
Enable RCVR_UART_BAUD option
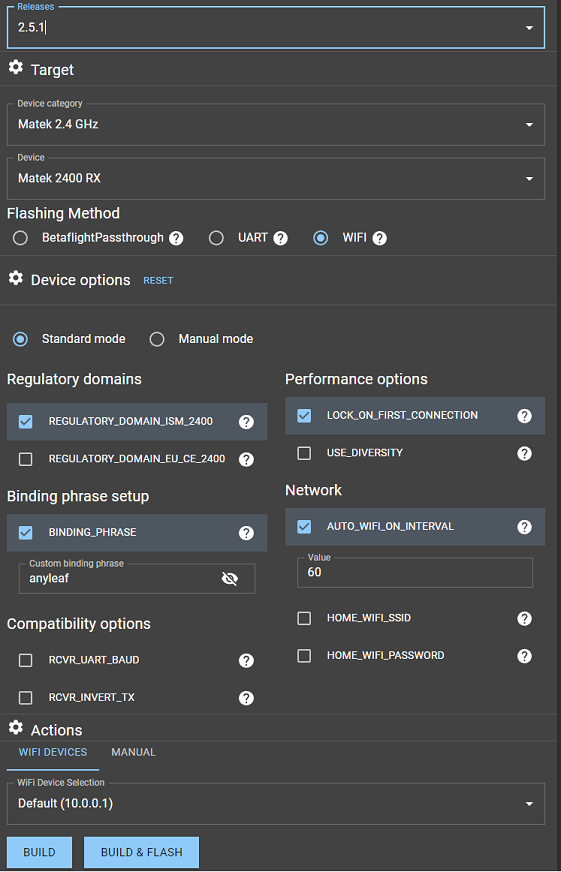[x=26, y=660]
